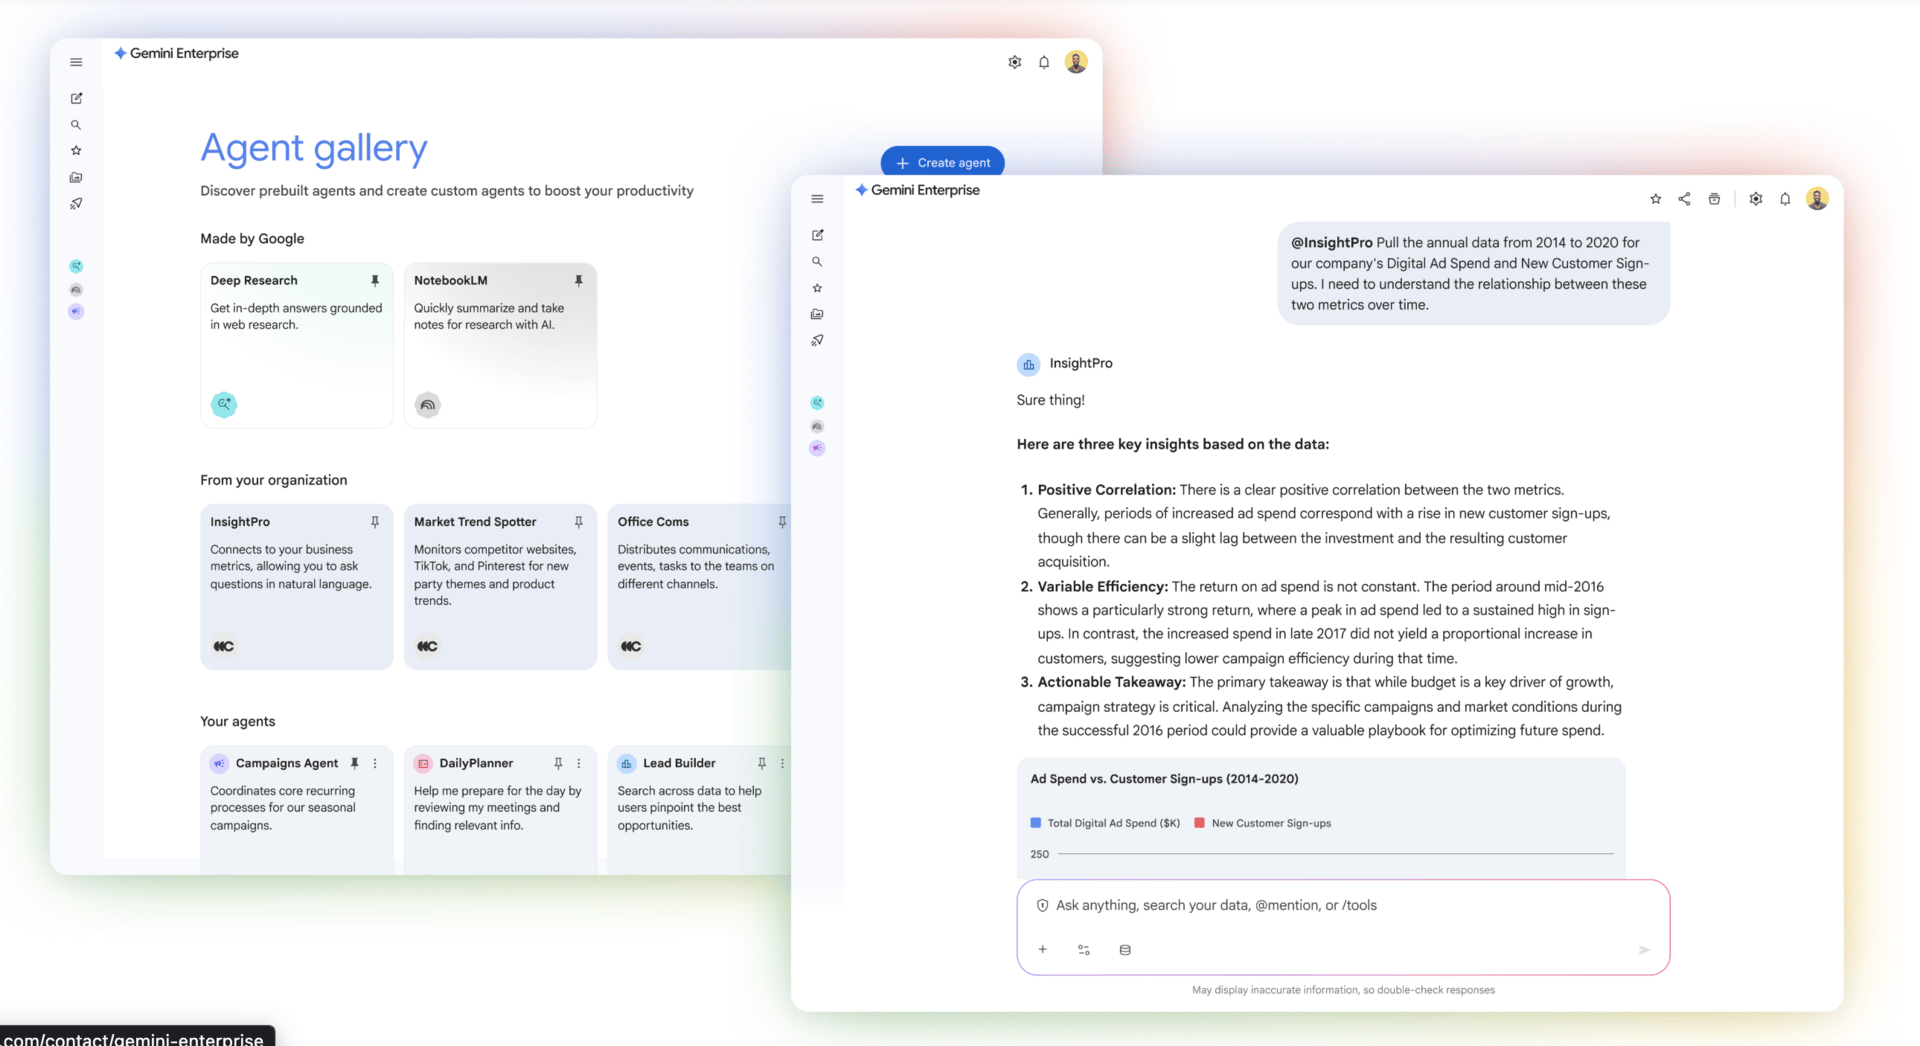The height and width of the screenshot is (1046, 1920).
Task: Click profile avatar in chat window header
Action: (1817, 199)
